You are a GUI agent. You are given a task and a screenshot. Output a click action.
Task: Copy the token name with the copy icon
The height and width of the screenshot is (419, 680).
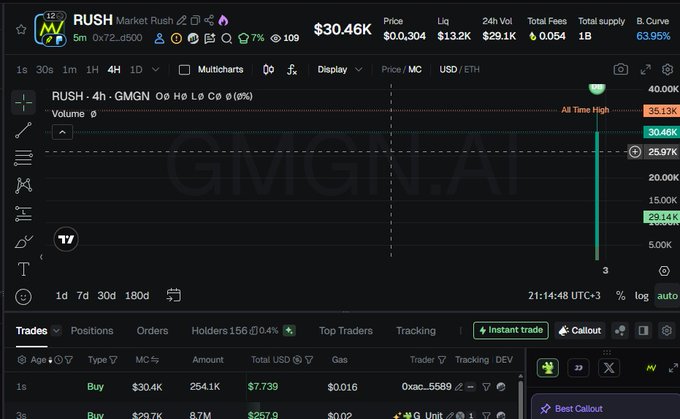pyautogui.click(x=196, y=20)
